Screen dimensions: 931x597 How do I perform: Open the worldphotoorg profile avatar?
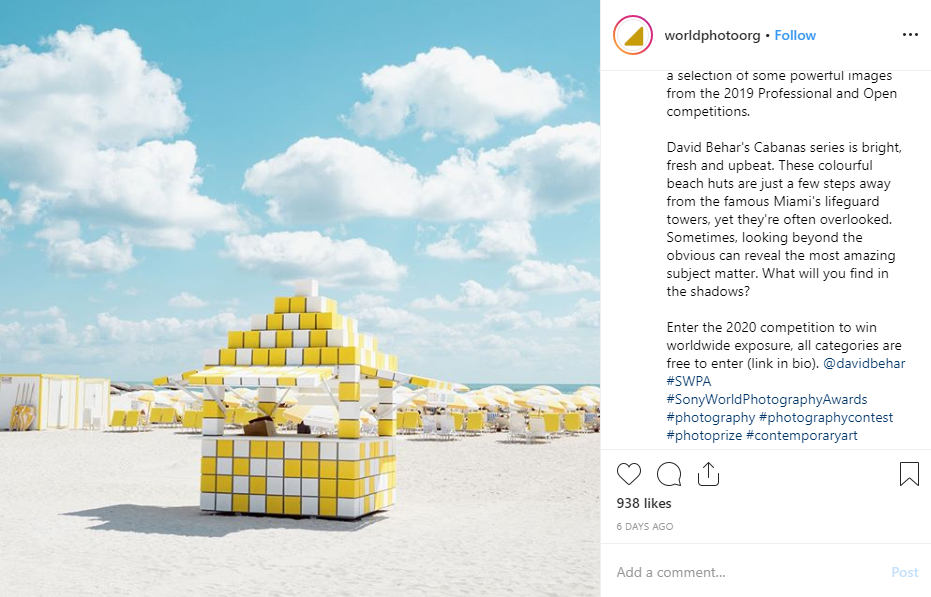[x=633, y=36]
